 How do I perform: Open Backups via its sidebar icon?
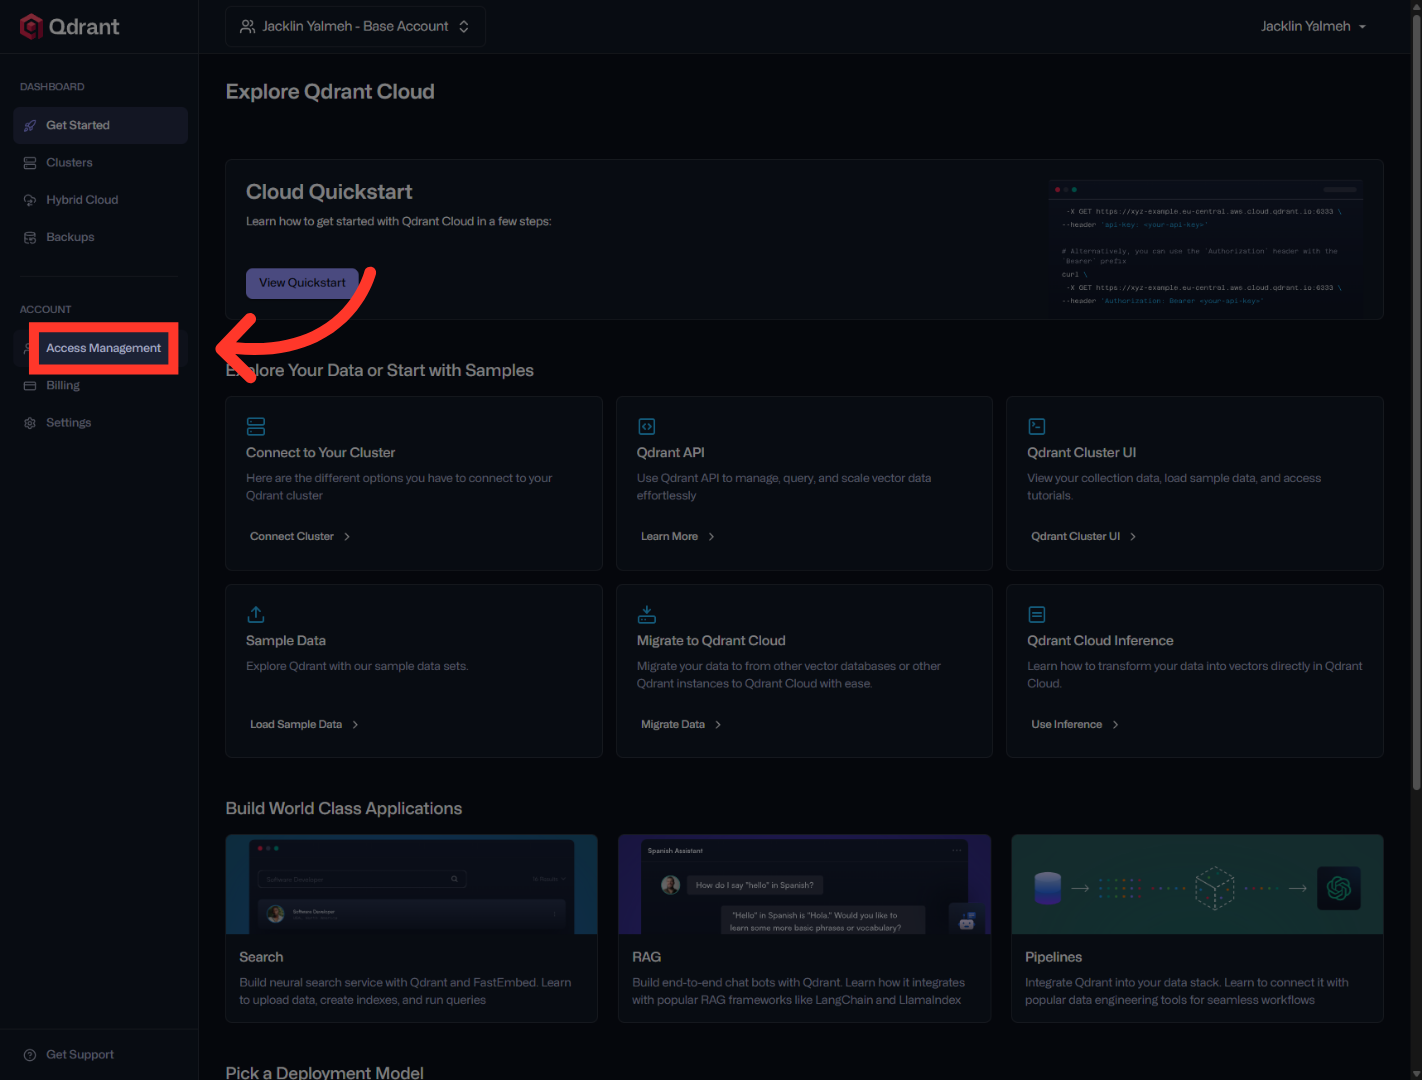point(30,237)
